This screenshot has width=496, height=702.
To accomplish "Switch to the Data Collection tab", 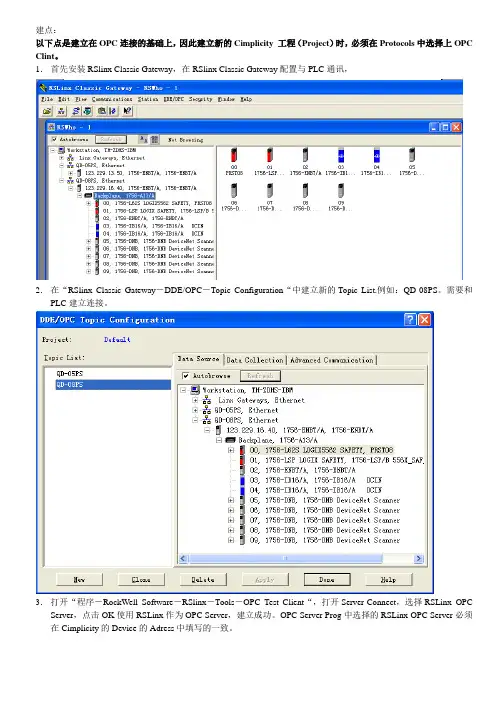I will tap(255, 360).
